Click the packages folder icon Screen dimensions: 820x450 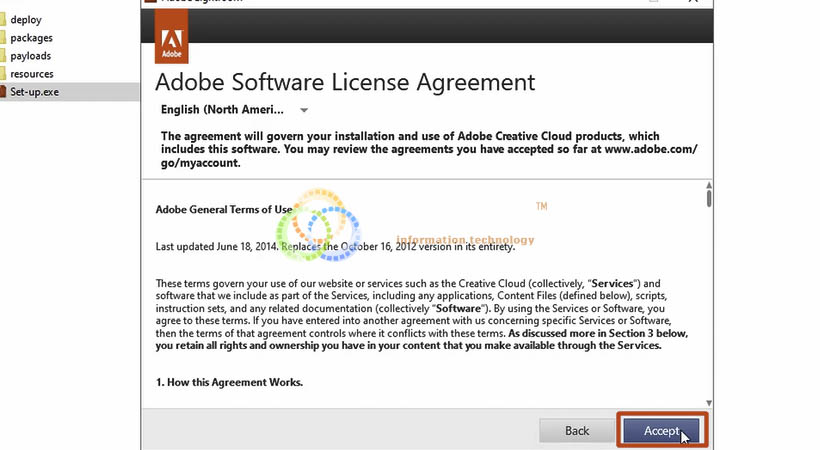coord(3,38)
